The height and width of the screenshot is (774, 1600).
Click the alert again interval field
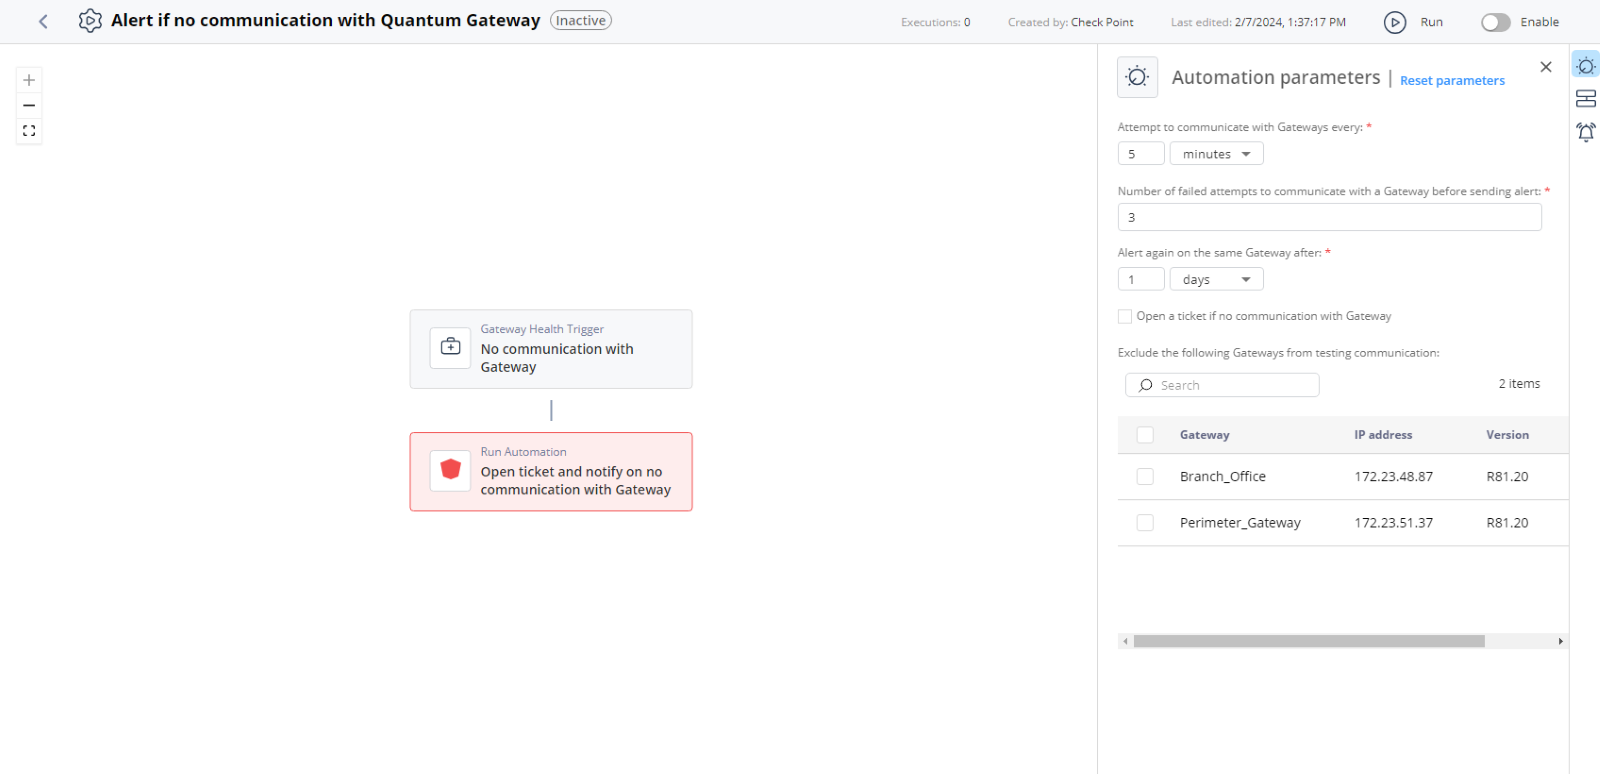point(1141,280)
